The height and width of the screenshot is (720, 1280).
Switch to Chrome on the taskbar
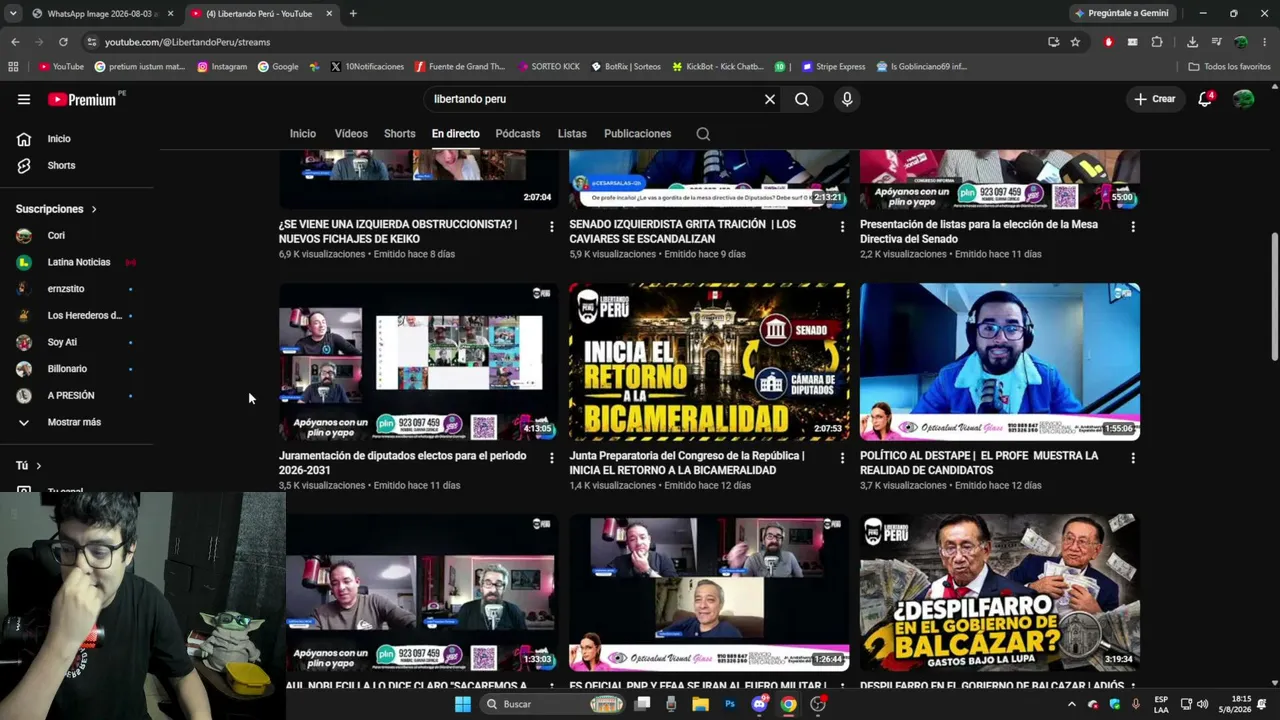pos(789,704)
